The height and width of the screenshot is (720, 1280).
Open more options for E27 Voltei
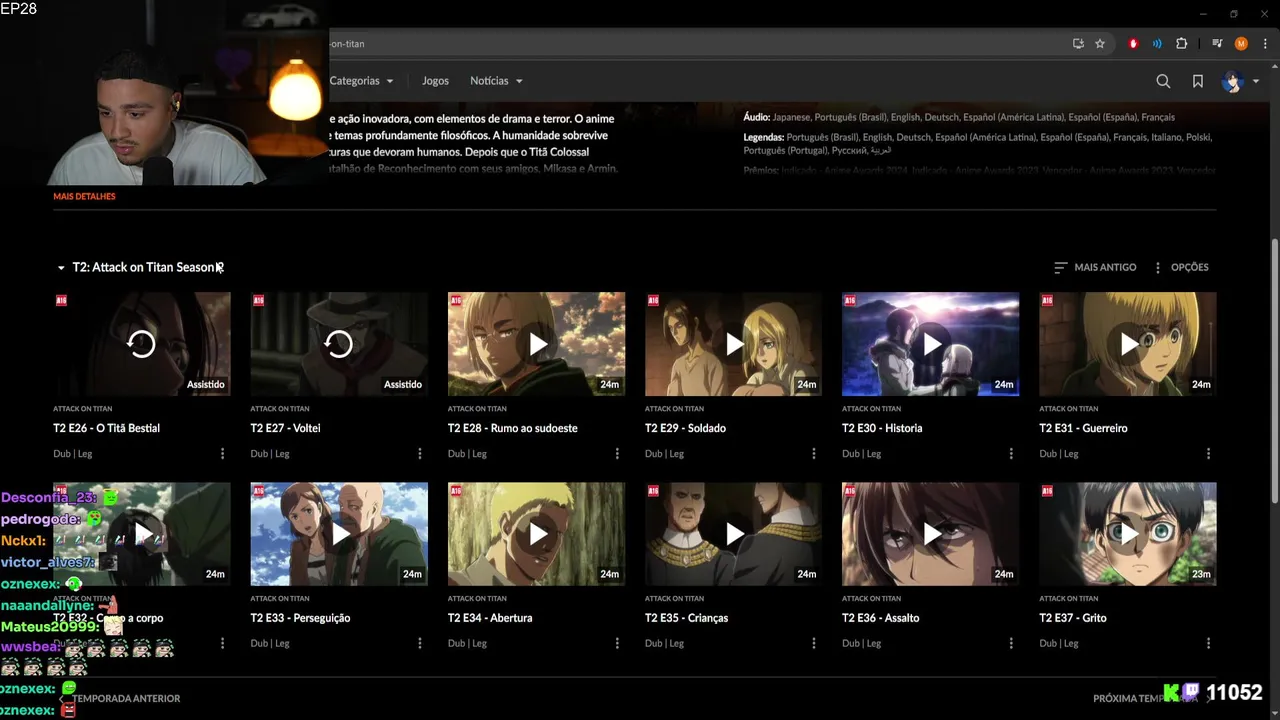[419, 454]
